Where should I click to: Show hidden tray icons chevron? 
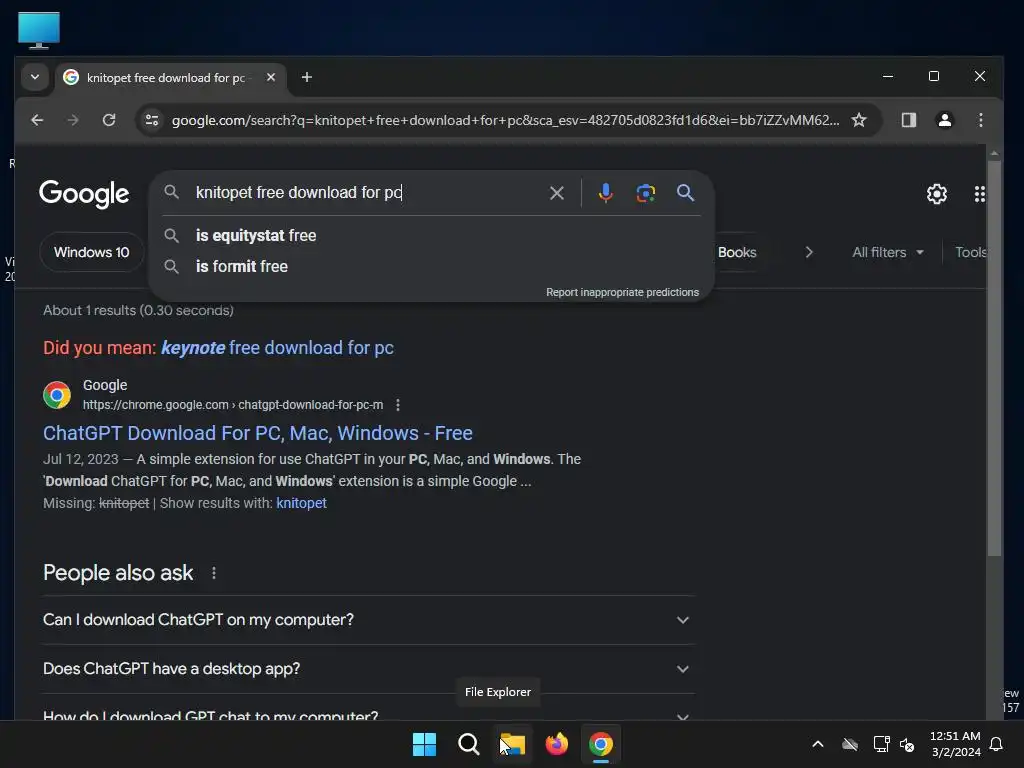(817, 744)
